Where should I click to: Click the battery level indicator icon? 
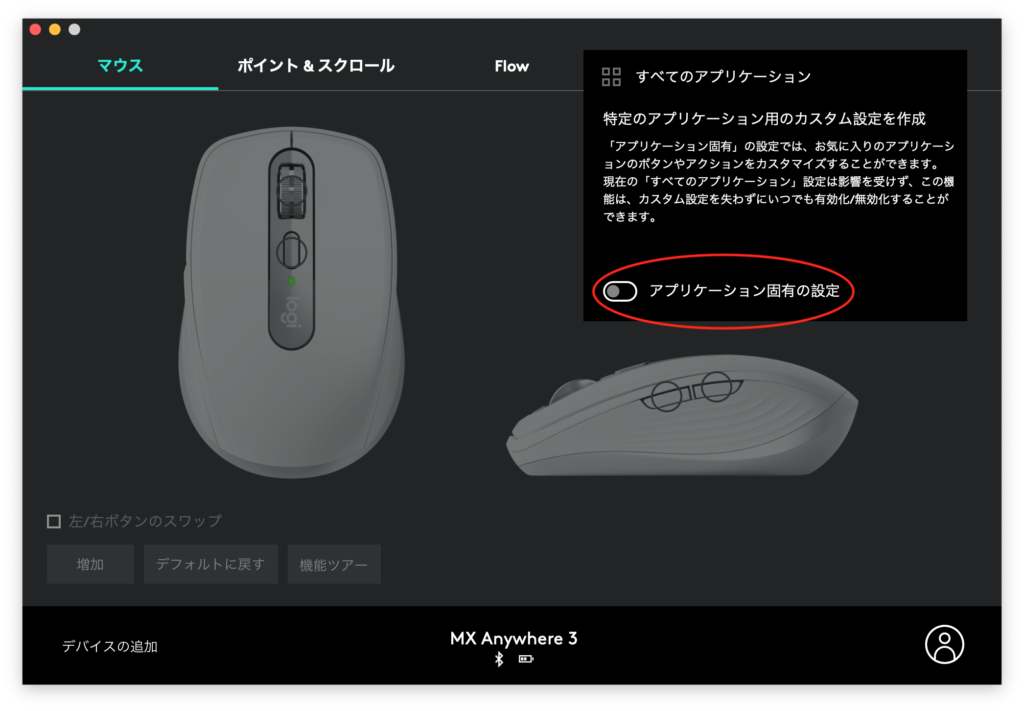(526, 659)
